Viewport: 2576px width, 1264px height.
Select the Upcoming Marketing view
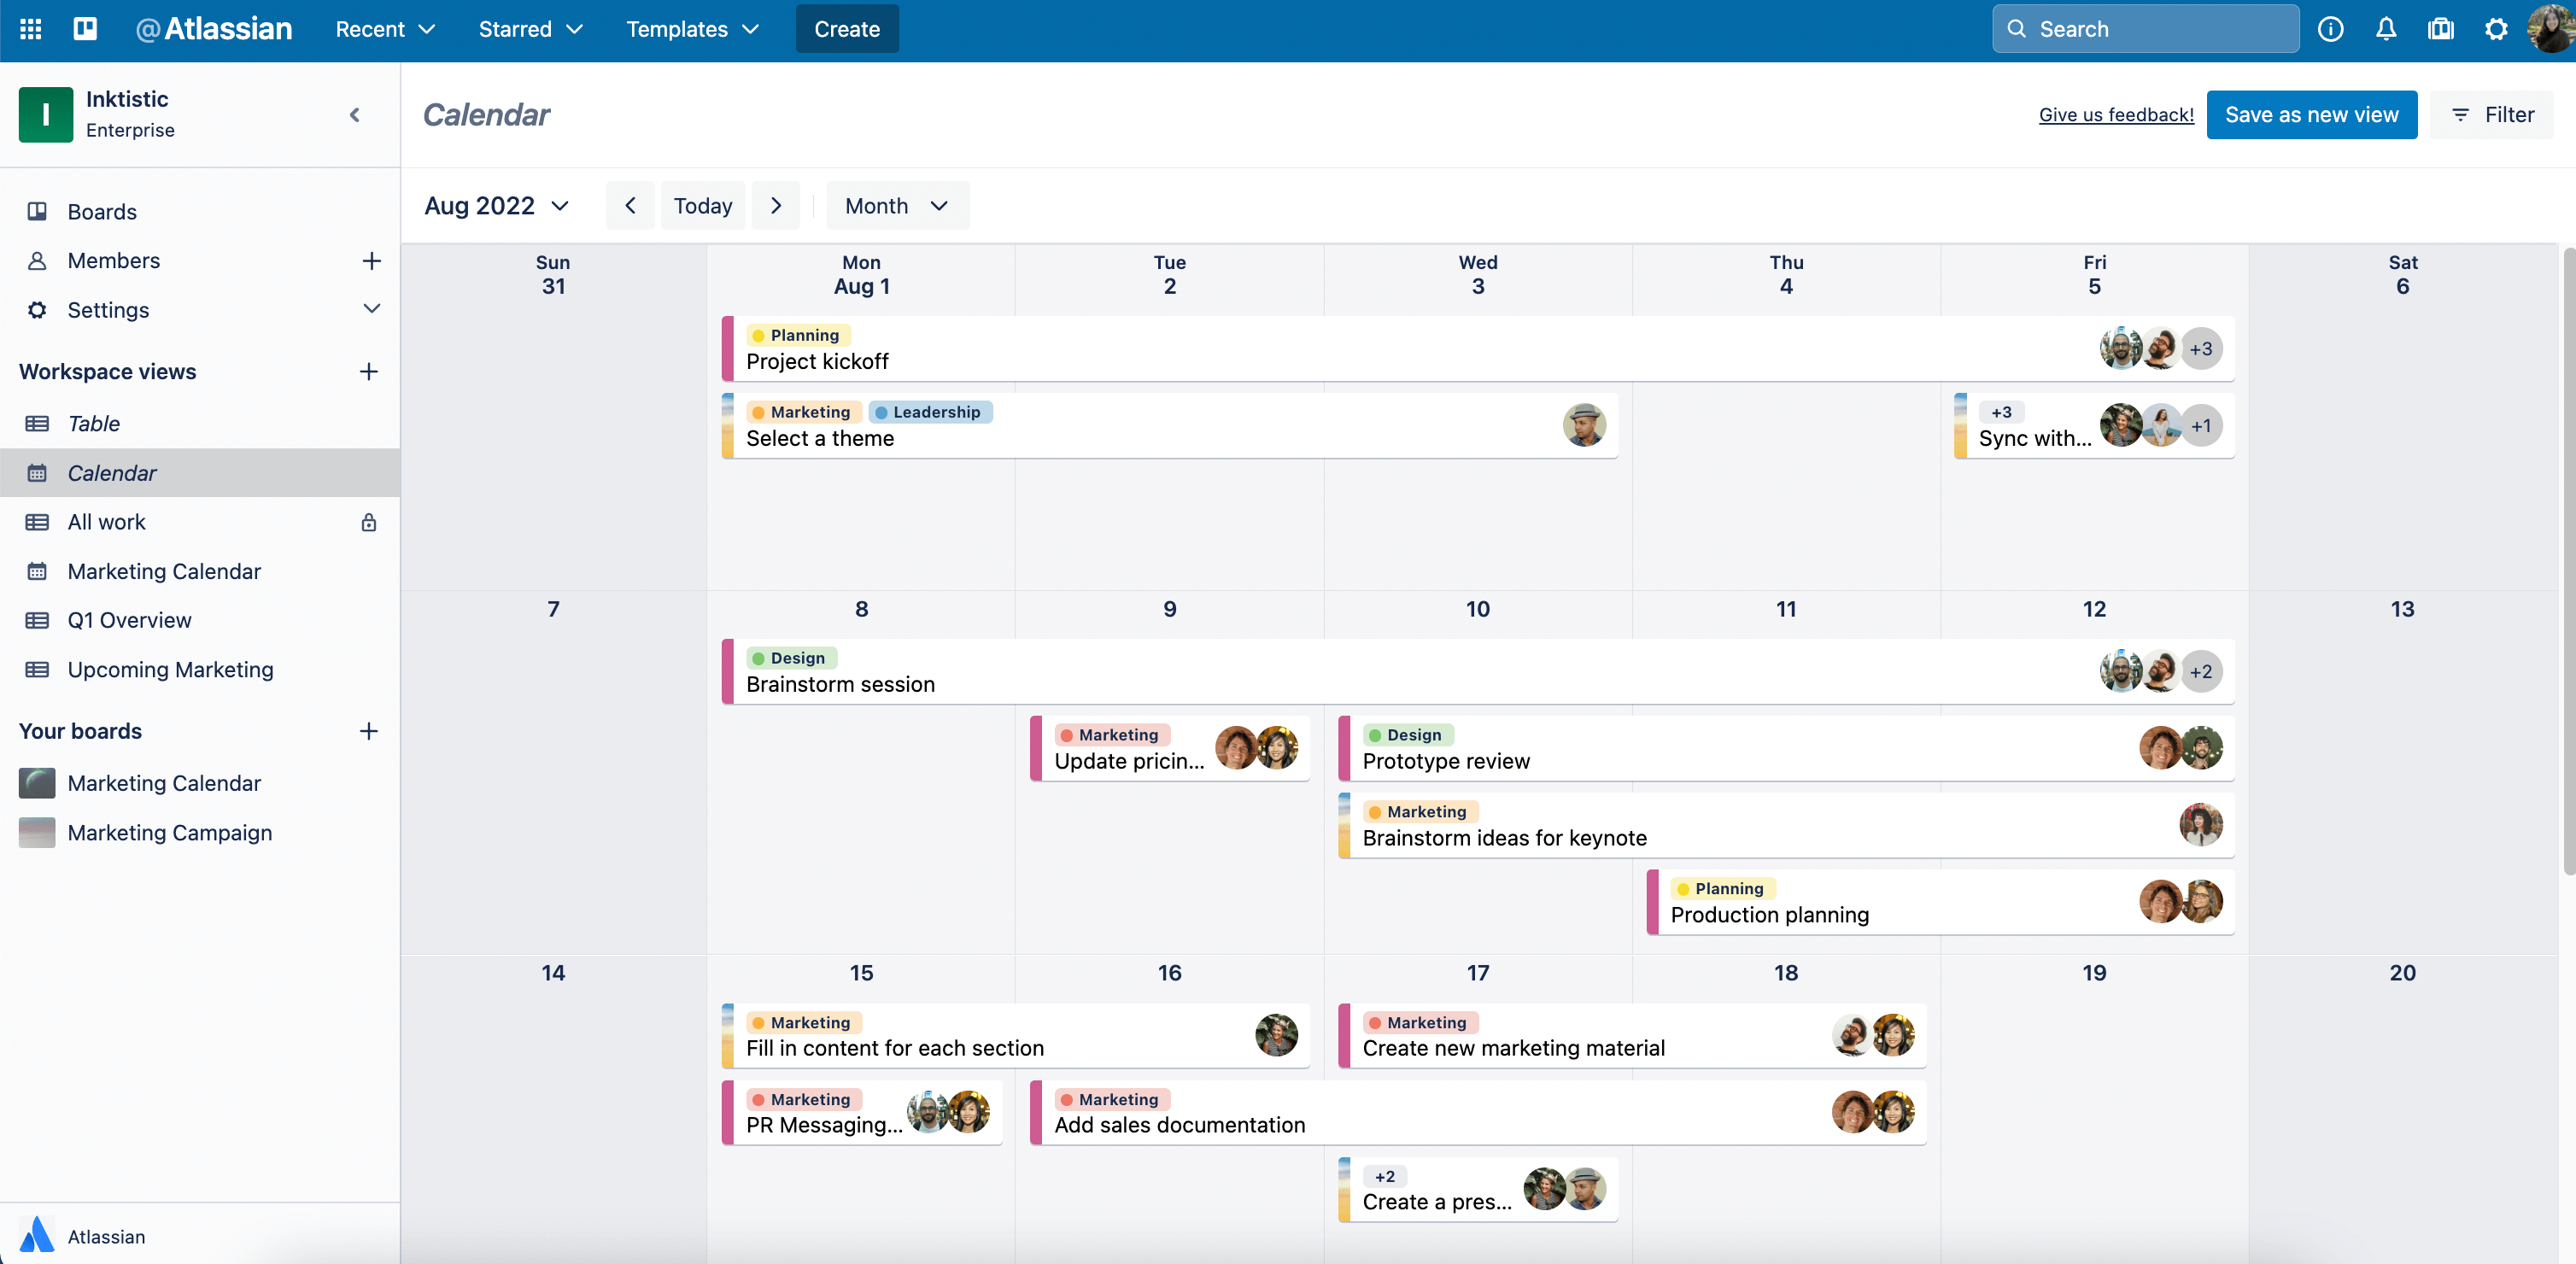coord(169,669)
